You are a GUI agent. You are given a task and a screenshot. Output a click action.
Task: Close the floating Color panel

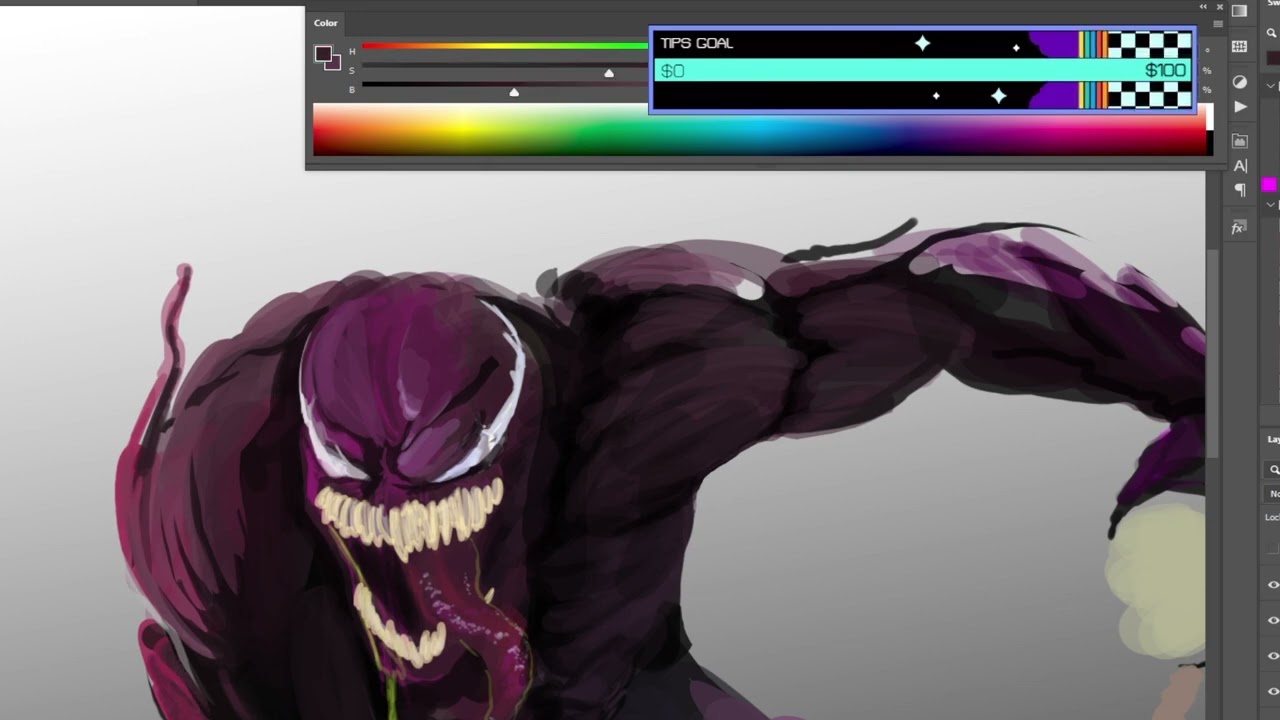pos(1219,7)
